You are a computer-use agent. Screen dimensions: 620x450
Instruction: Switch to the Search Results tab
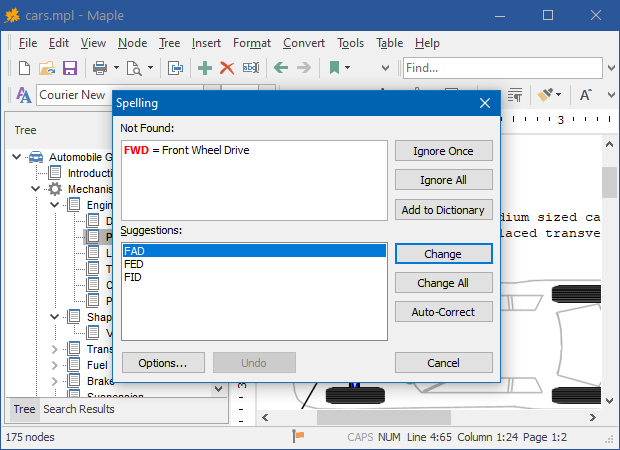pyautogui.click(x=79, y=409)
